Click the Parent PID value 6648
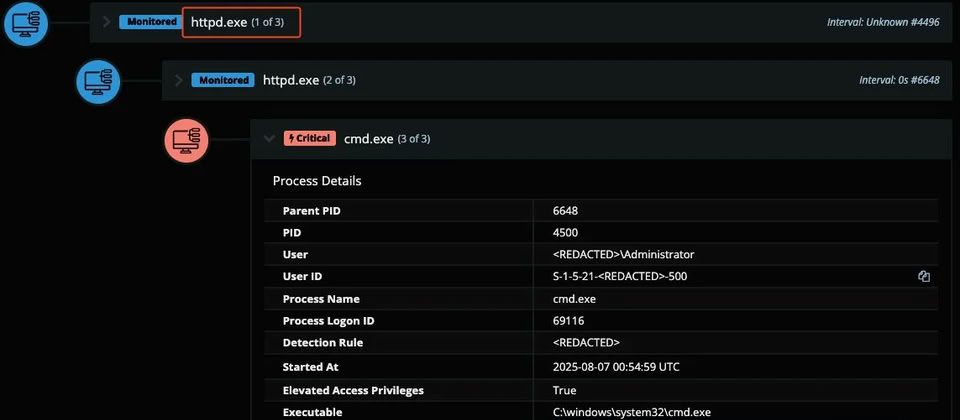Screen dimensions: 960x420 (565, 211)
